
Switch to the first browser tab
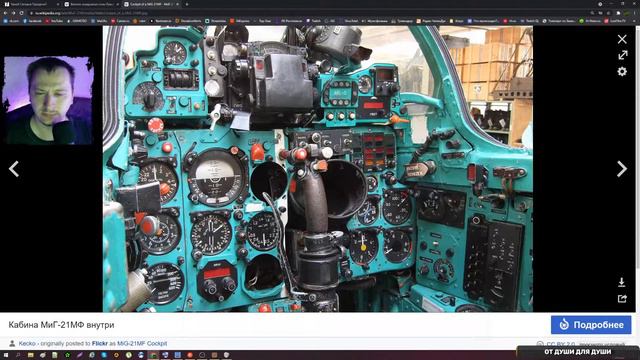click(x=31, y=4)
